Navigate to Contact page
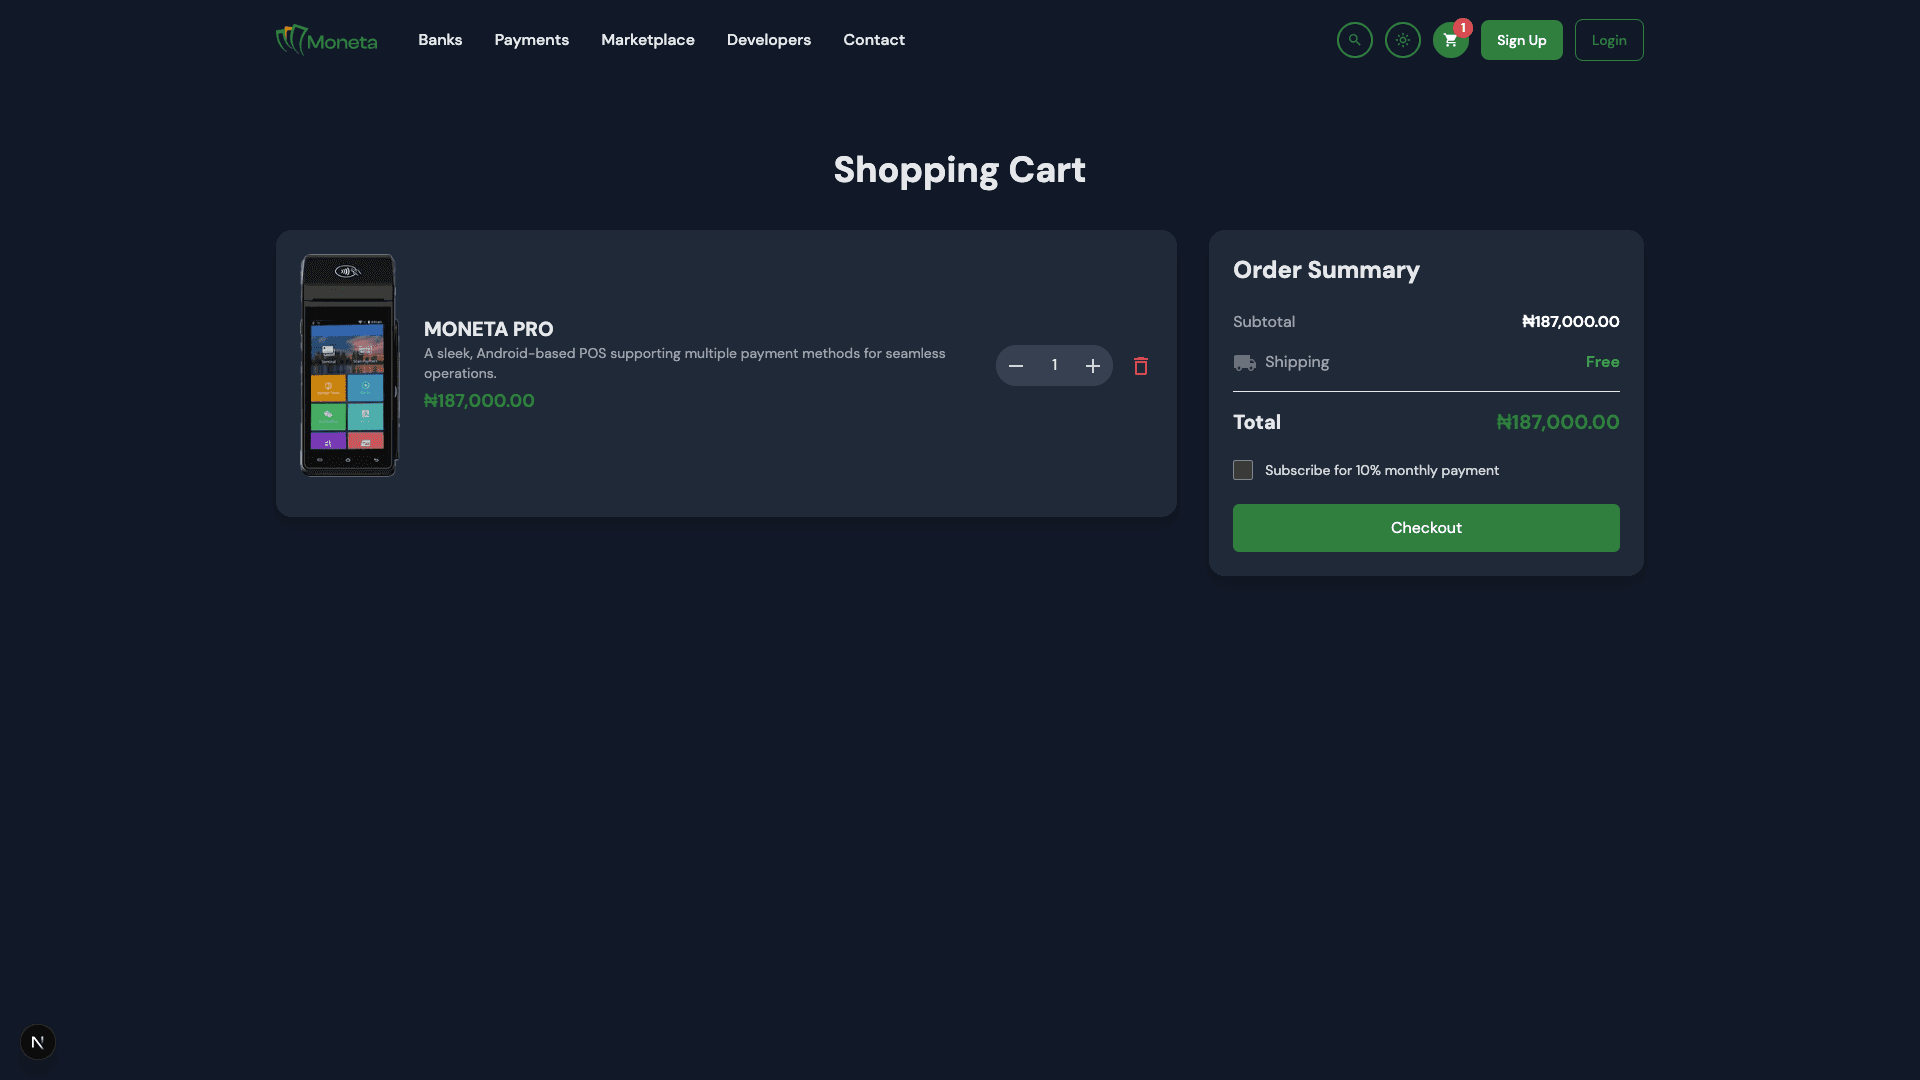Viewport: 1920px width, 1080px height. tap(874, 40)
